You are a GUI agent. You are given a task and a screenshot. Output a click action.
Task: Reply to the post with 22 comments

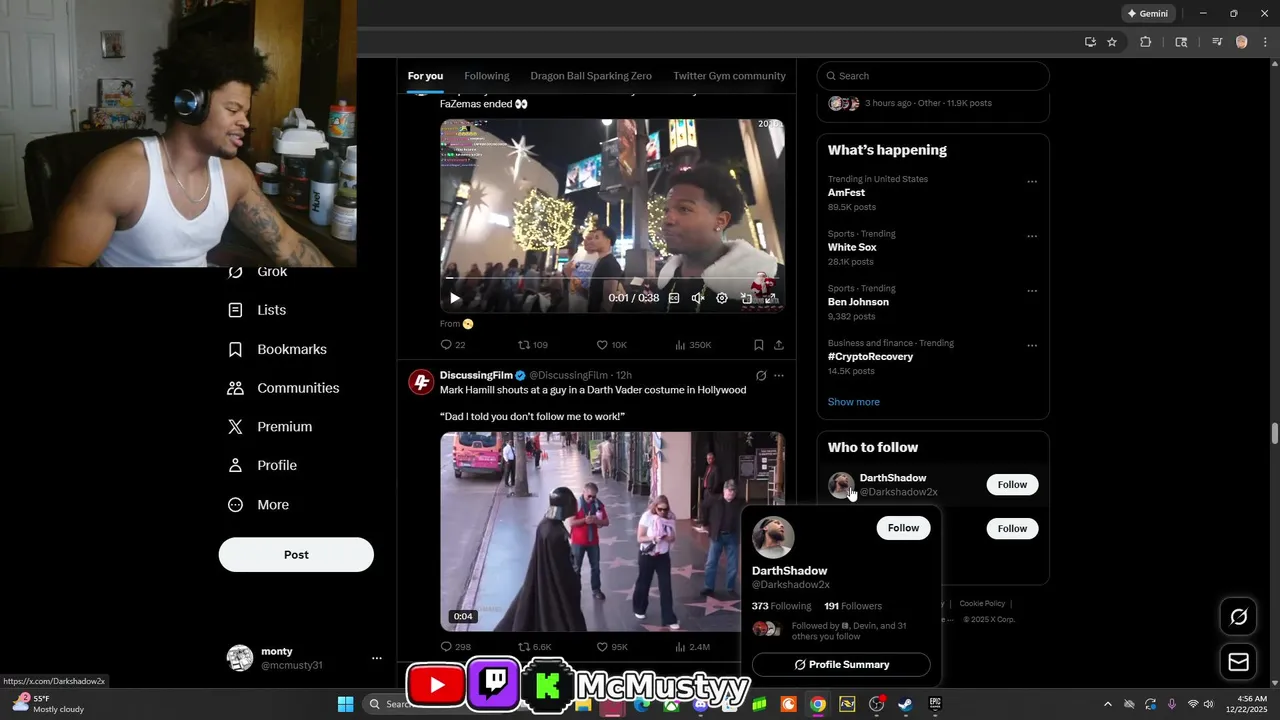453,345
